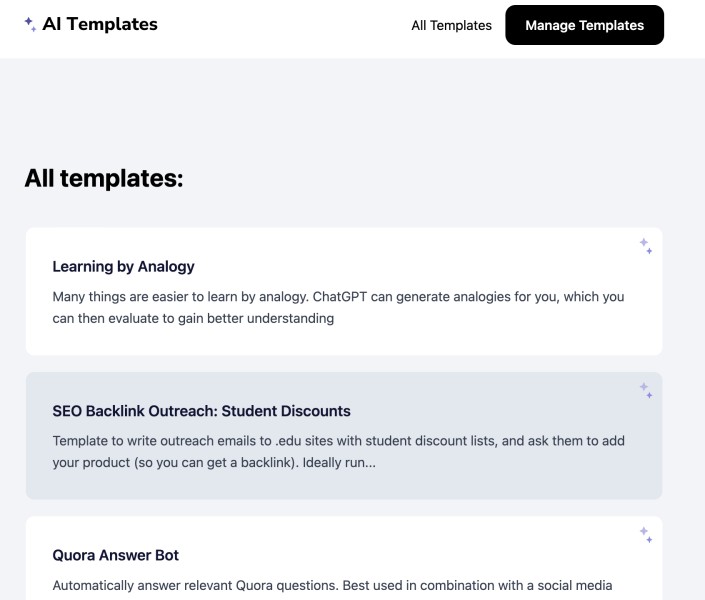Open the Quora Answer Bot template title

point(116,555)
